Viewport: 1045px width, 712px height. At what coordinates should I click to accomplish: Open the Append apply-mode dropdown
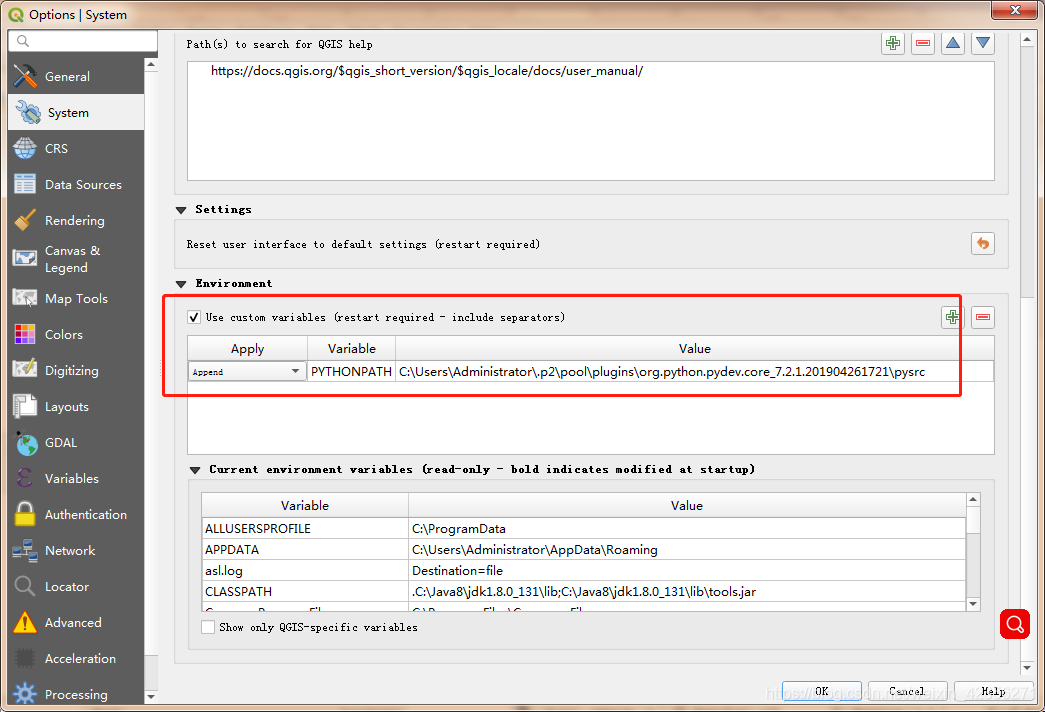click(x=247, y=371)
